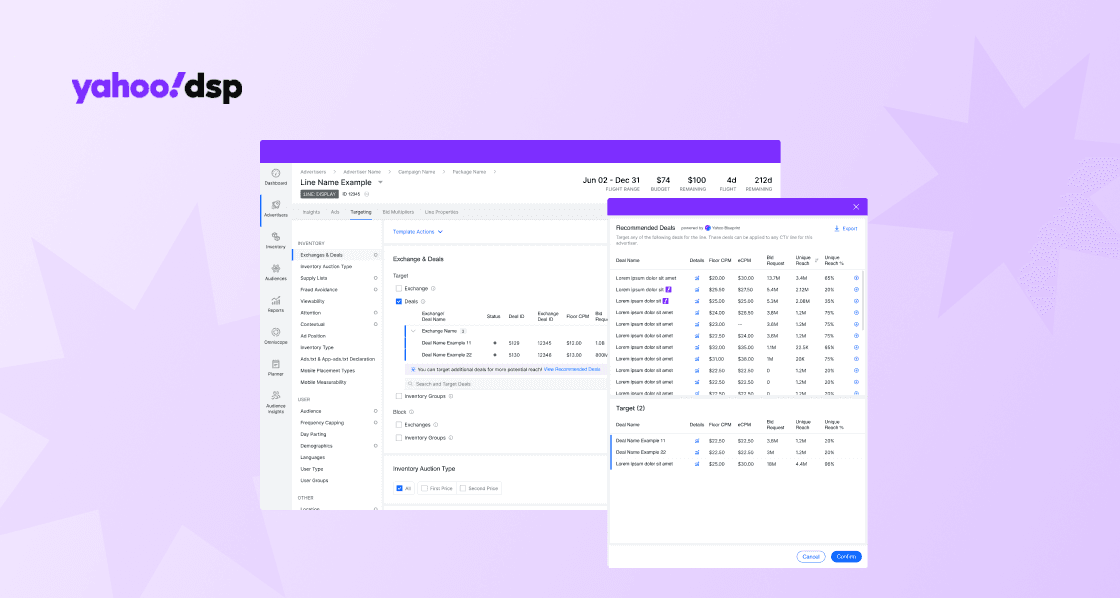Click the info icon next to Exchange checkbox
Image resolution: width=1120 pixels, height=598 pixels.
(433, 289)
